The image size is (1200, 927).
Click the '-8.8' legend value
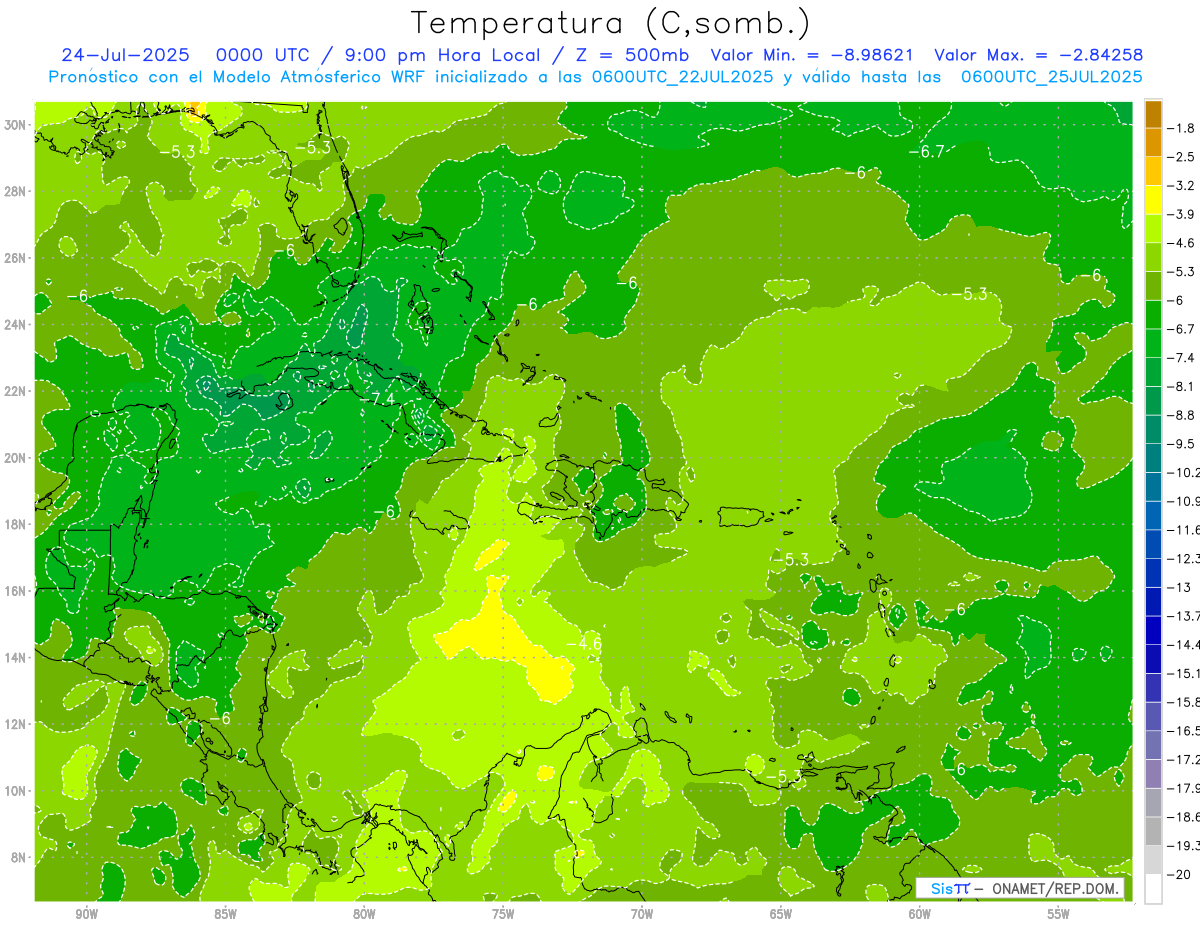coord(1183,415)
